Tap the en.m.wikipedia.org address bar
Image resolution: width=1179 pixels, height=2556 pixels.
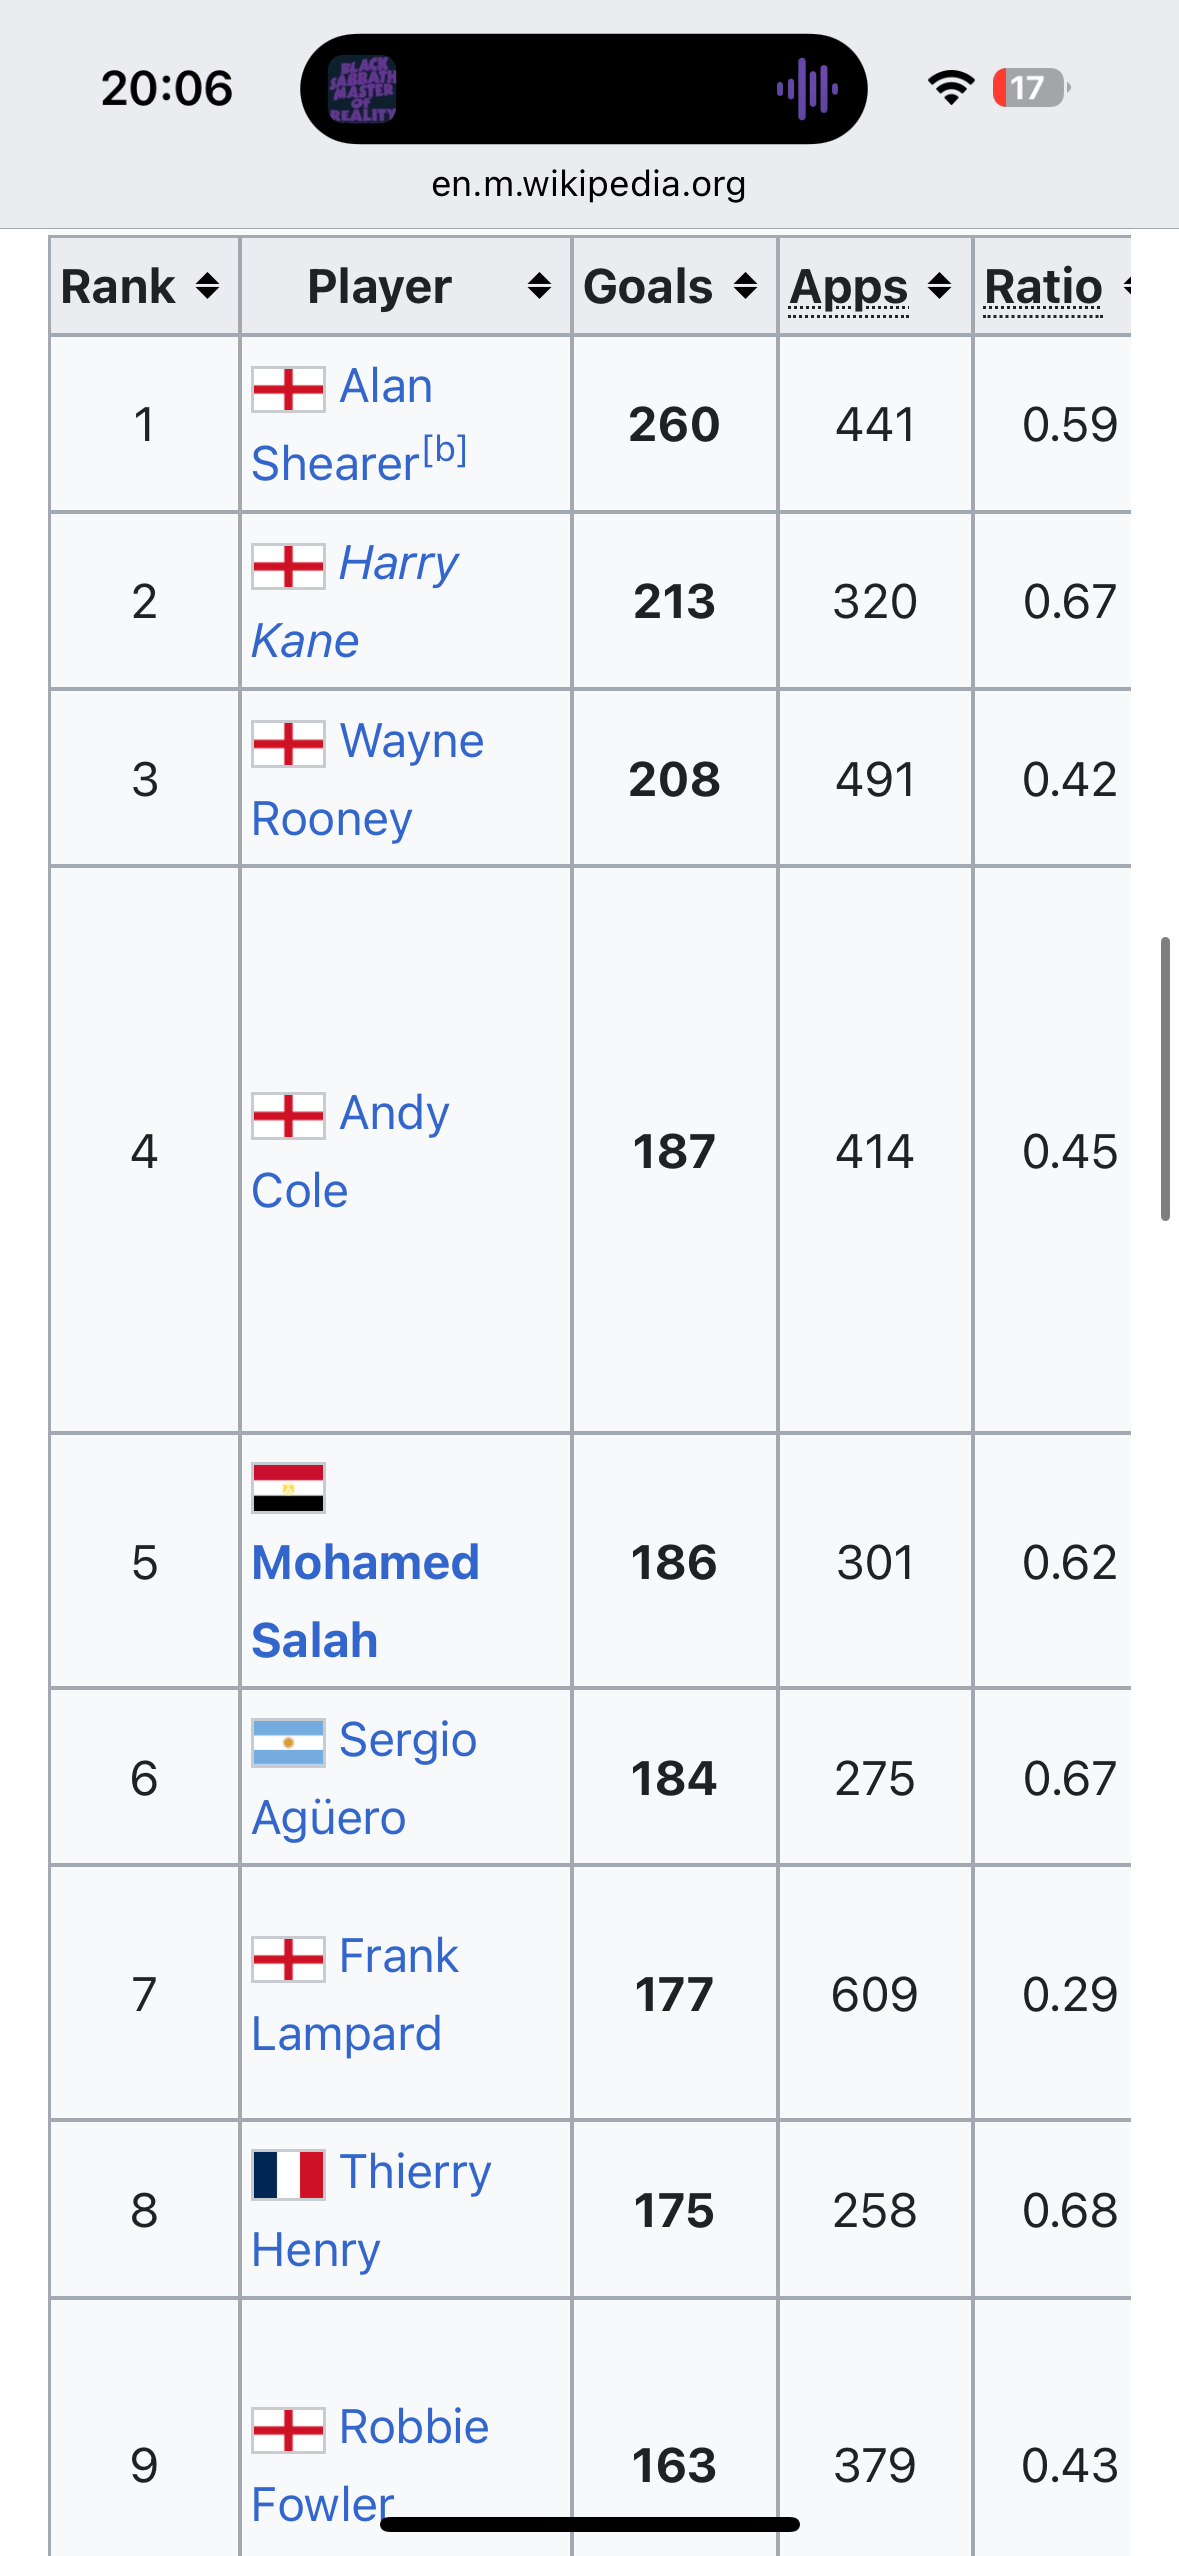589,184
